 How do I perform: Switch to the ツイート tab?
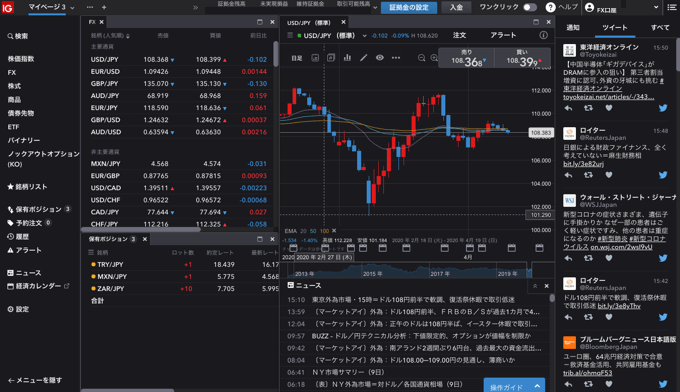coord(615,27)
